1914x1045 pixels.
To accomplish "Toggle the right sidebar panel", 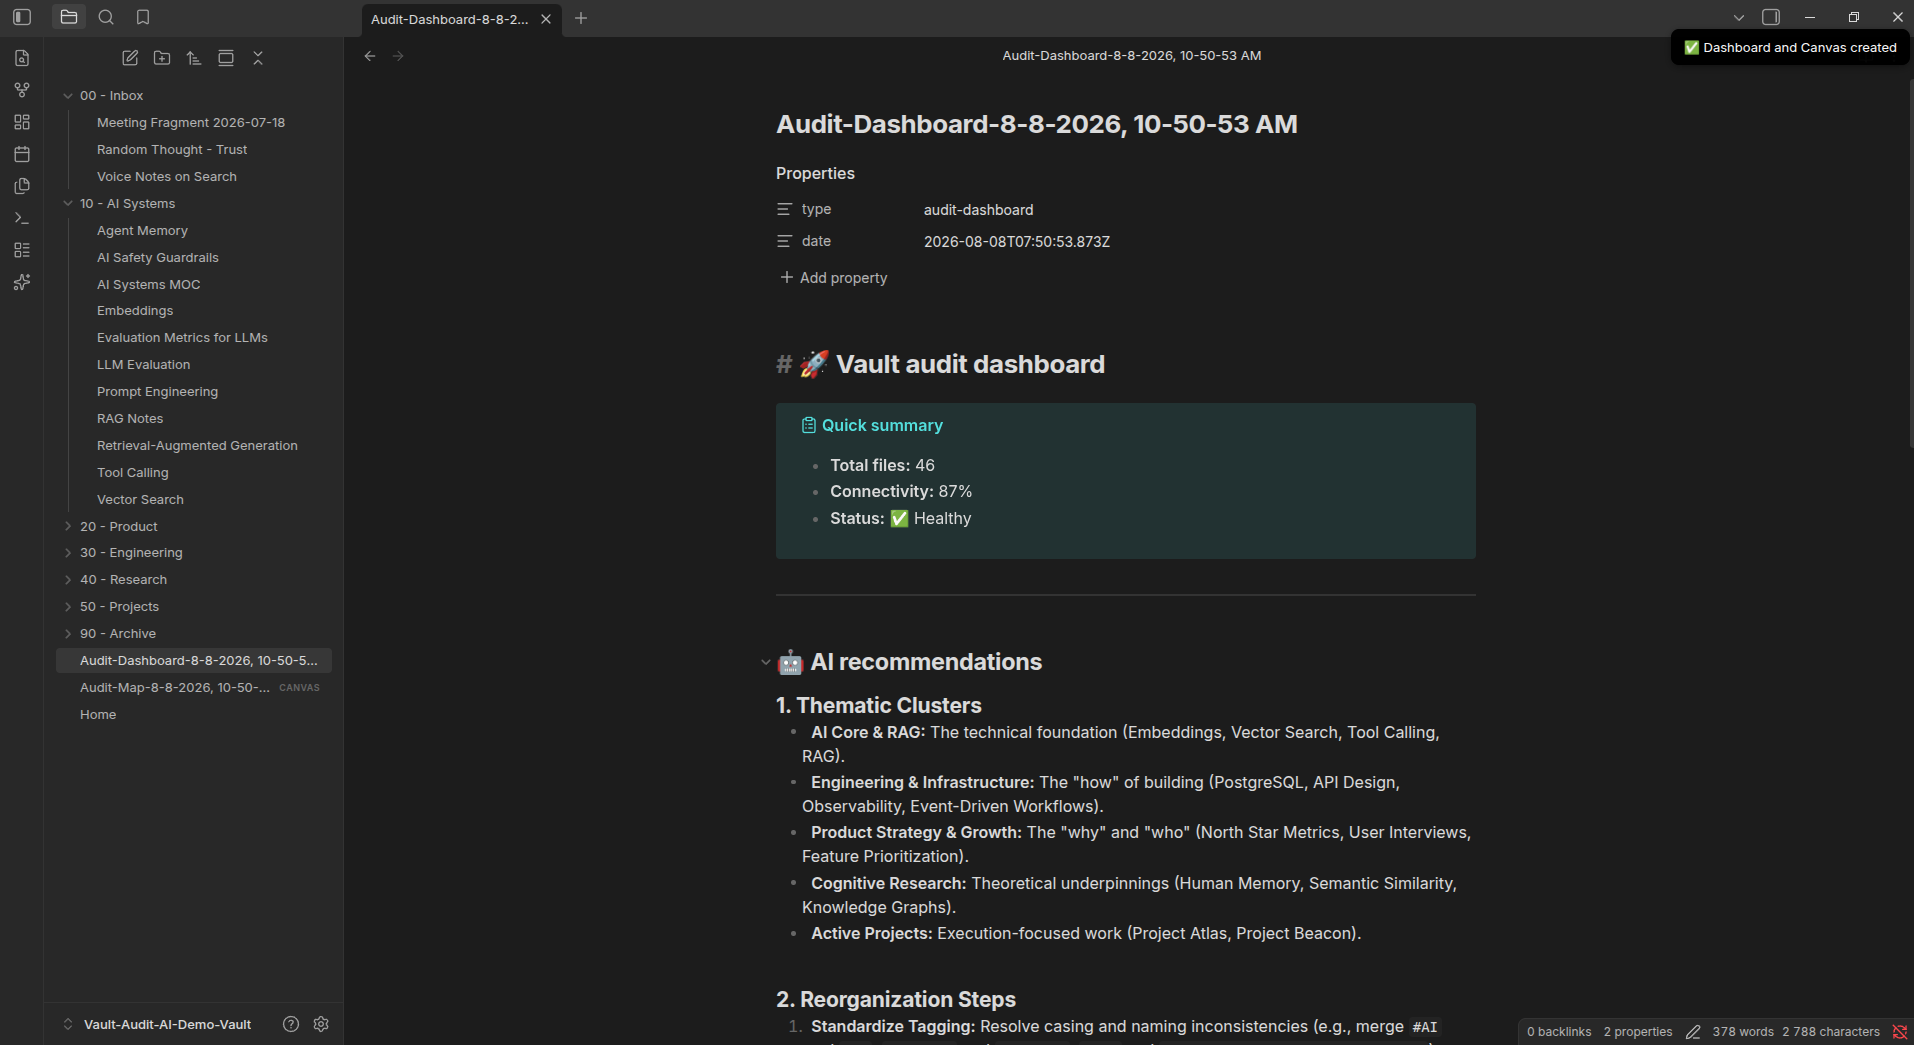I will click(1771, 17).
